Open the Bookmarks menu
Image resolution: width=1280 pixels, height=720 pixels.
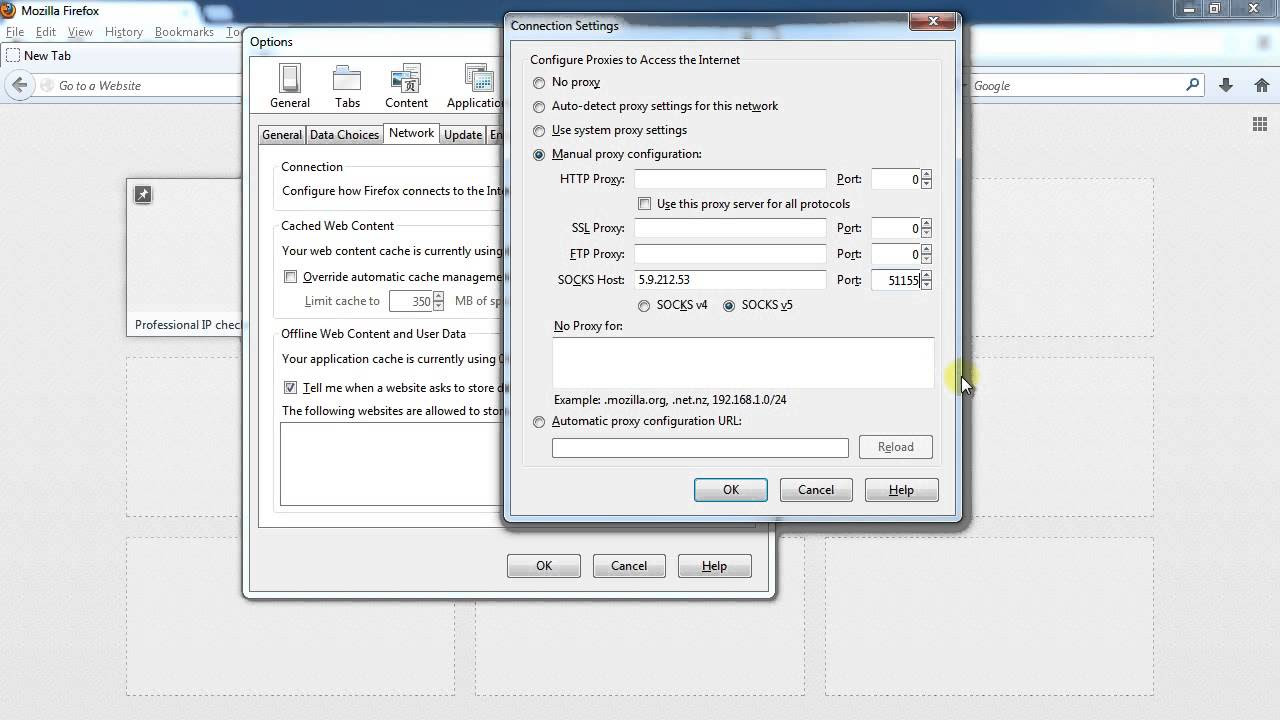(x=184, y=32)
